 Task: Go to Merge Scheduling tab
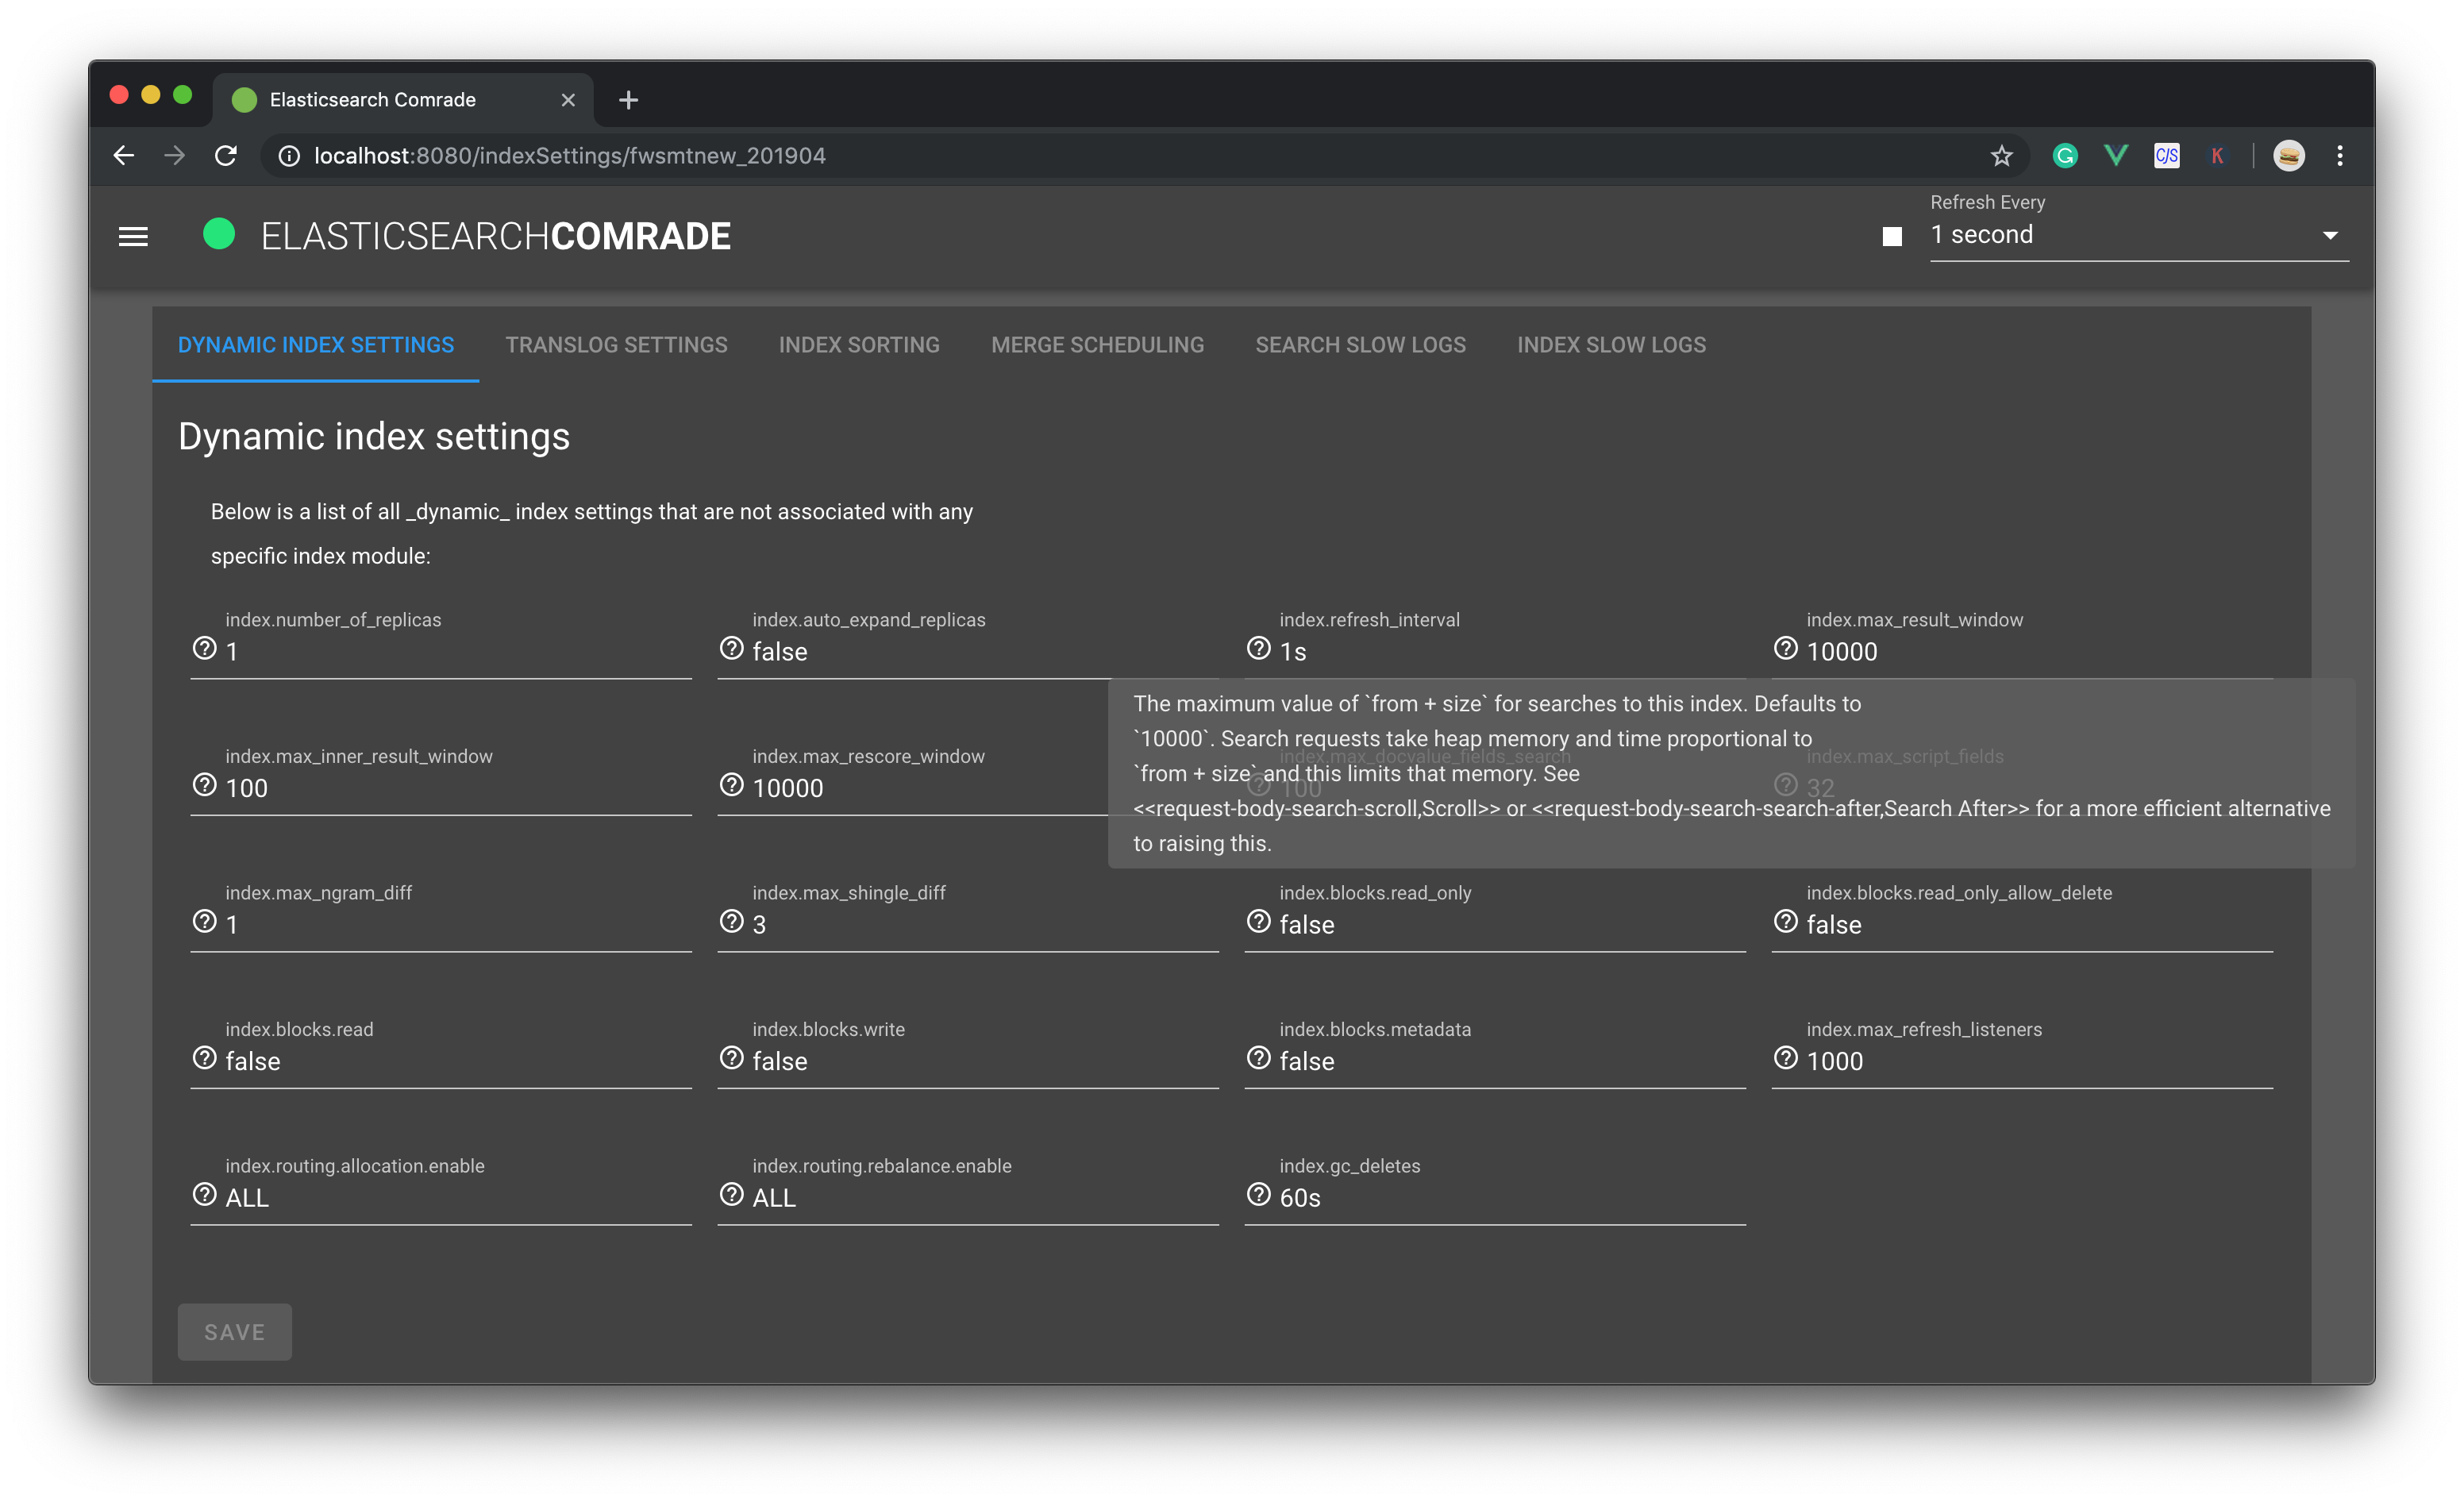pyautogui.click(x=1097, y=345)
